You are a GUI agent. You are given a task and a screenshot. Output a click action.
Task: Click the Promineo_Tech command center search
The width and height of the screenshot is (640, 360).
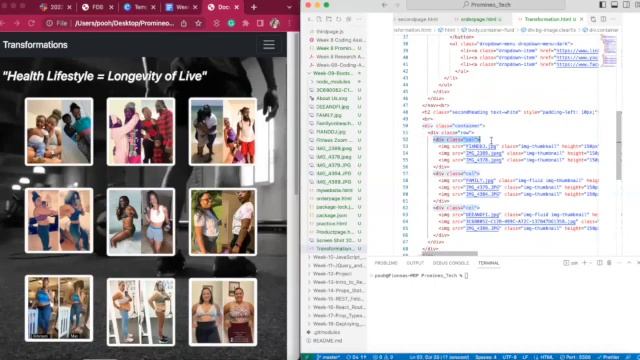(x=486, y=5)
